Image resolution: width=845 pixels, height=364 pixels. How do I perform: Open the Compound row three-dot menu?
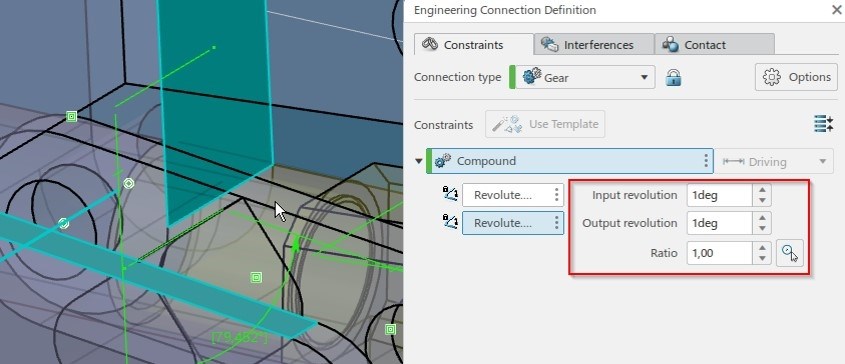(705, 161)
